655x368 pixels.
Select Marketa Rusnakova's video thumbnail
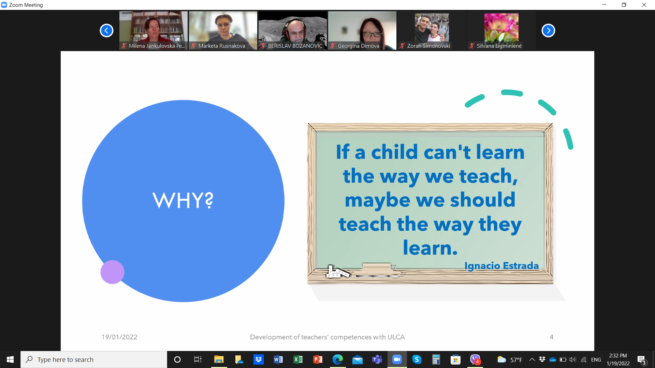tap(223, 30)
